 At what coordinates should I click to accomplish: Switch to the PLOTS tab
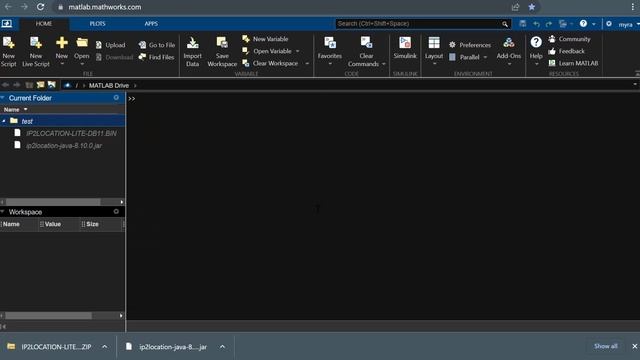click(x=98, y=24)
